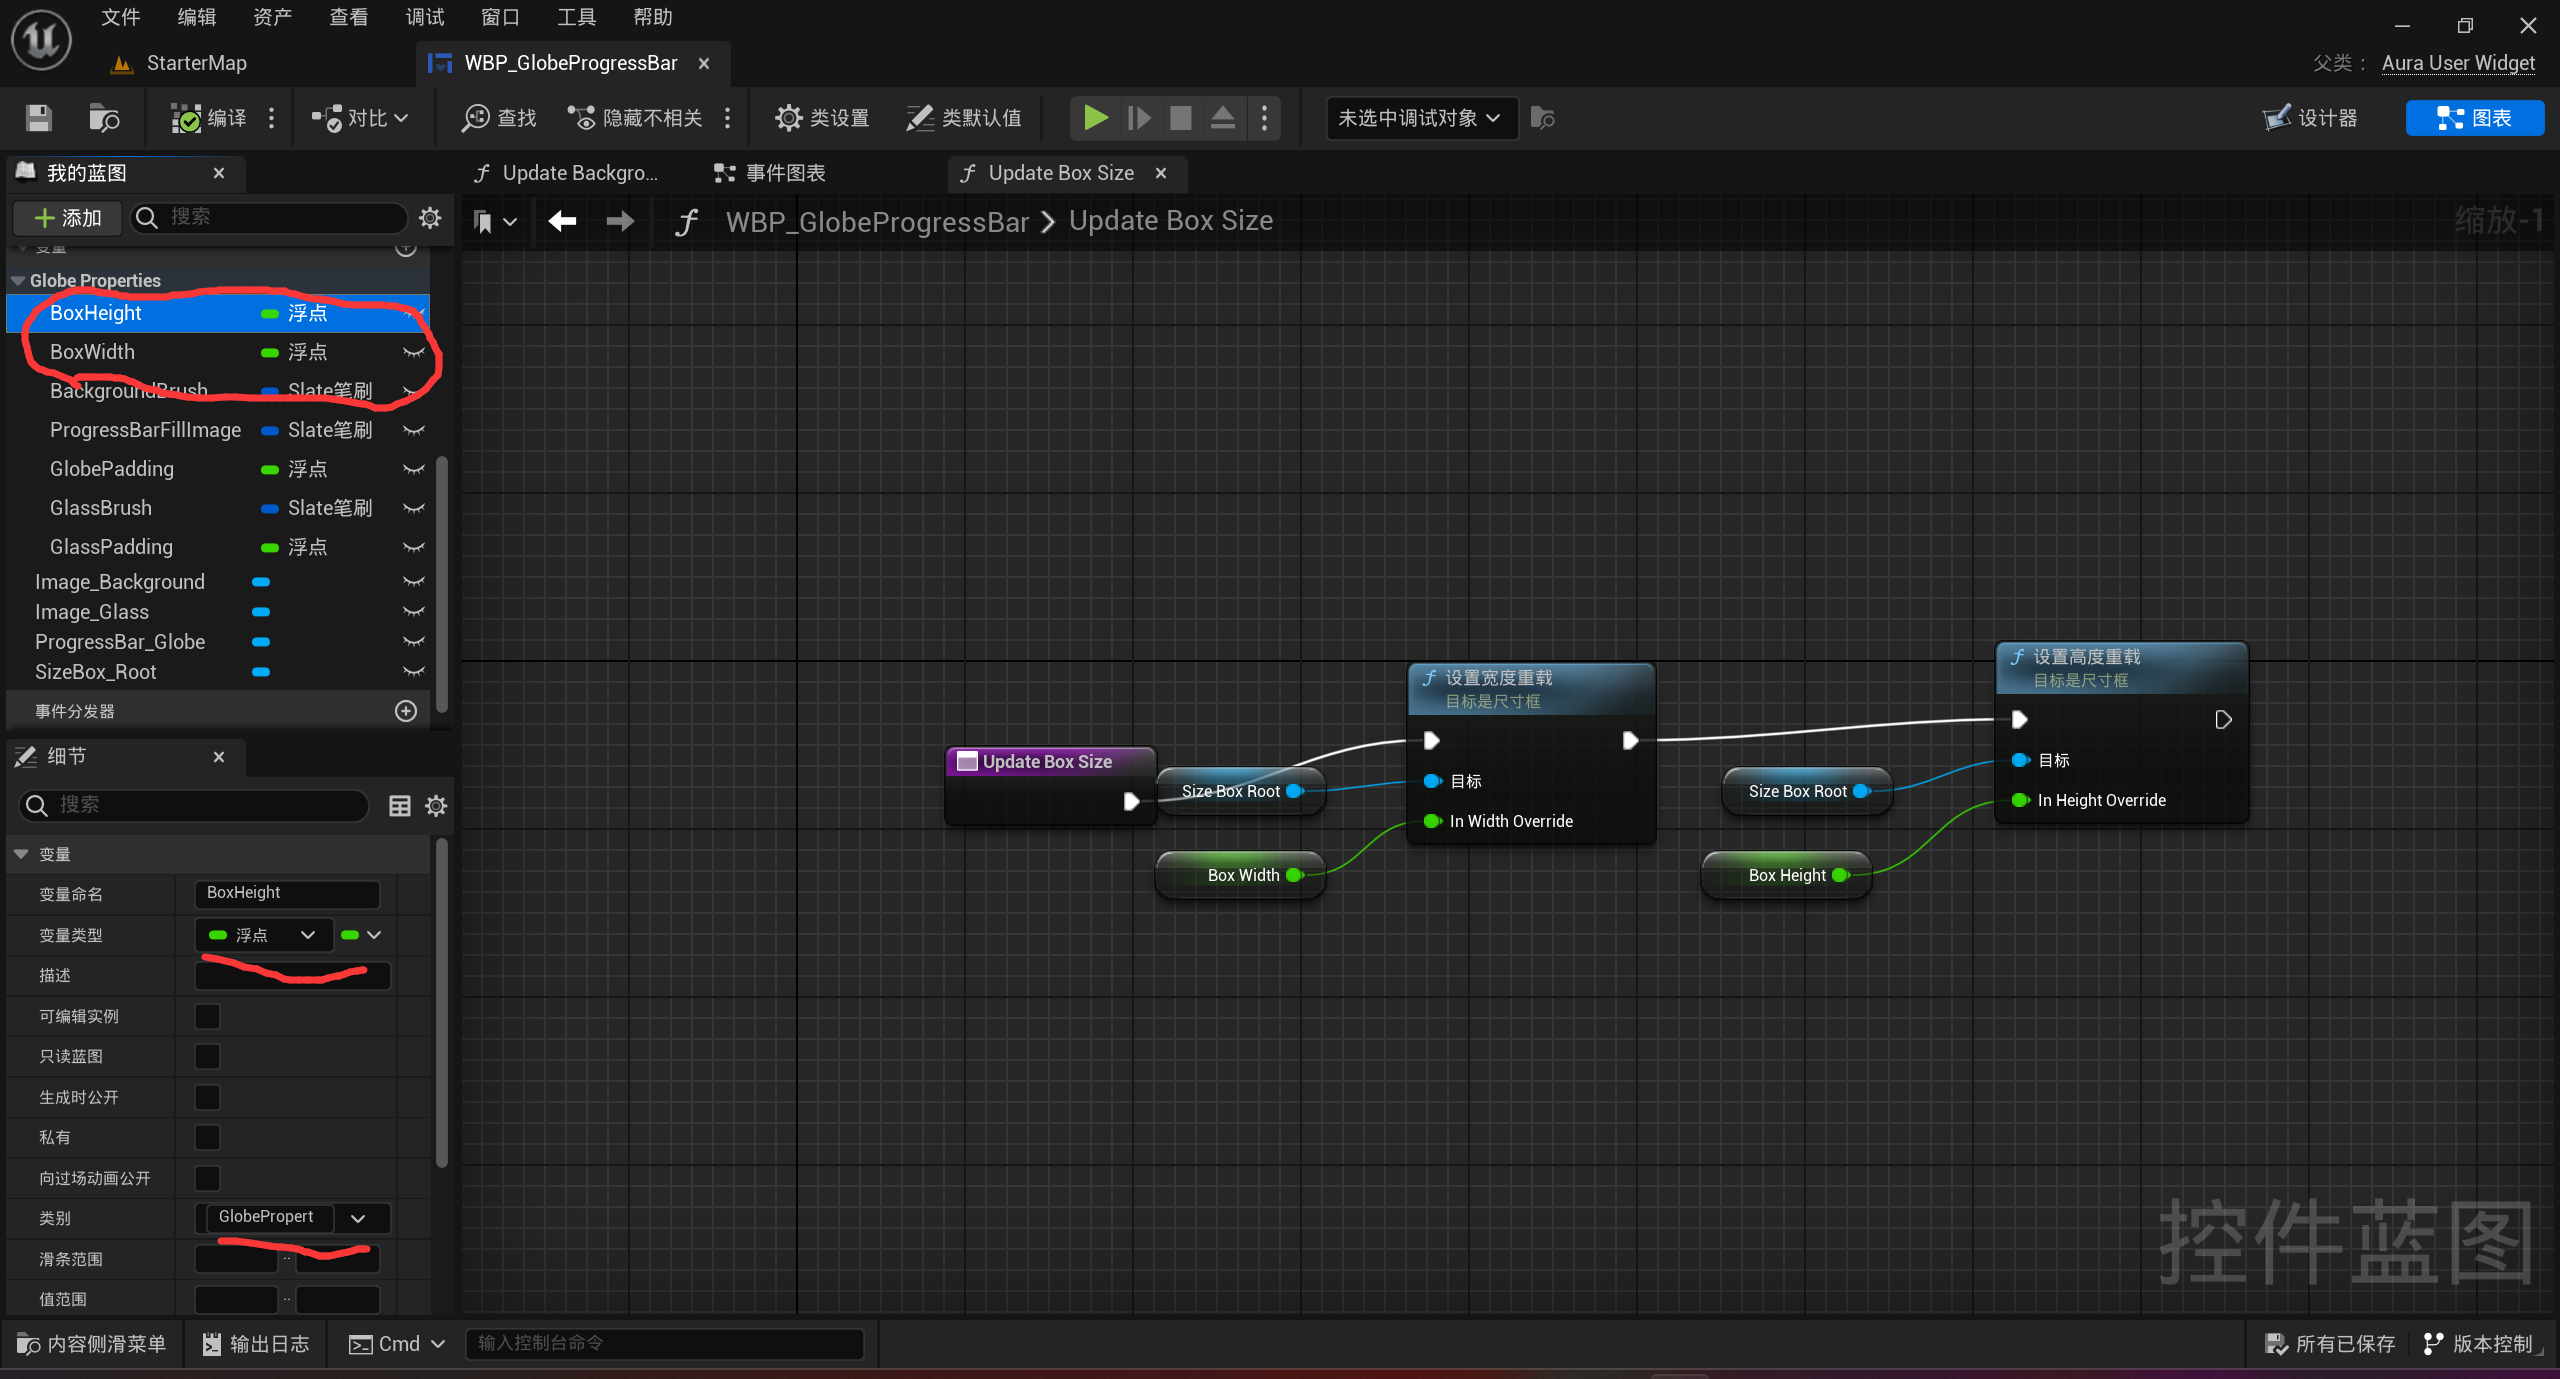Open the 编辑 menu
The image size is (2560, 1379).
(196, 17)
